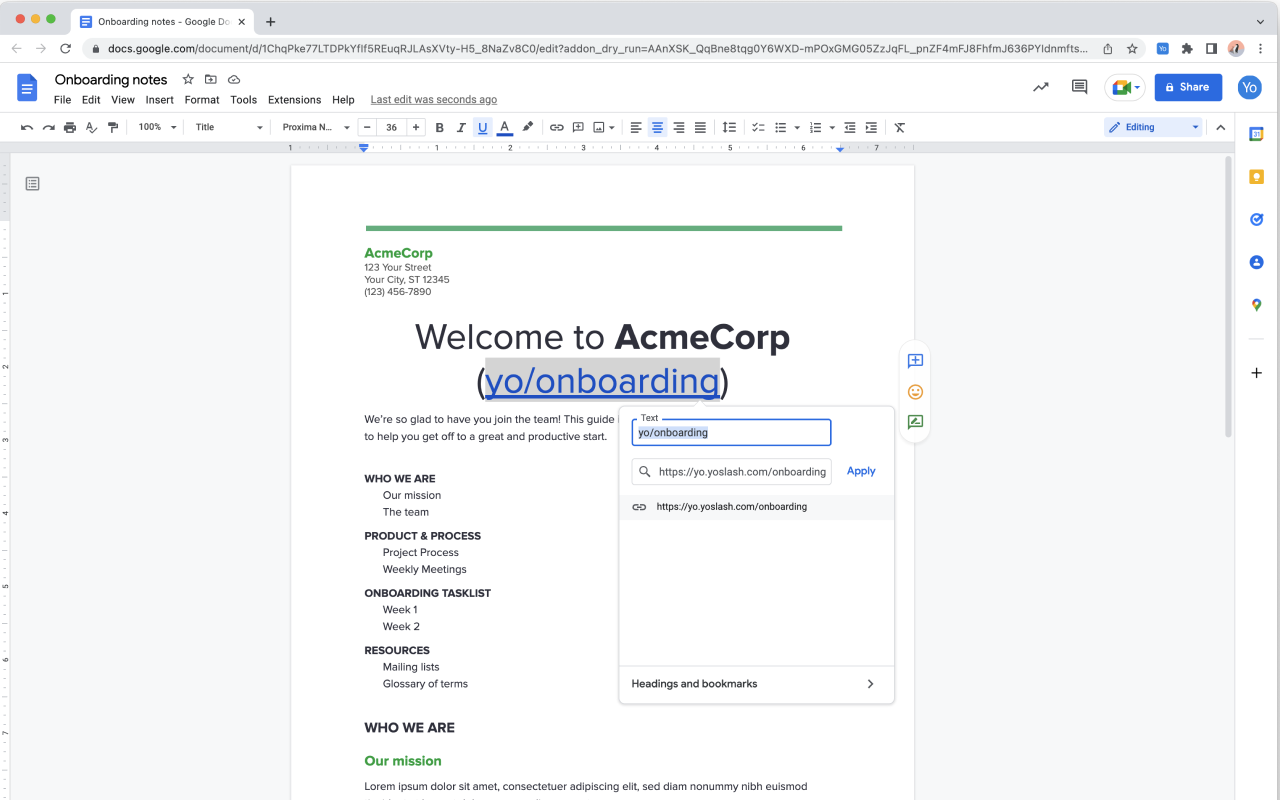Open the Tools menu

(x=243, y=100)
